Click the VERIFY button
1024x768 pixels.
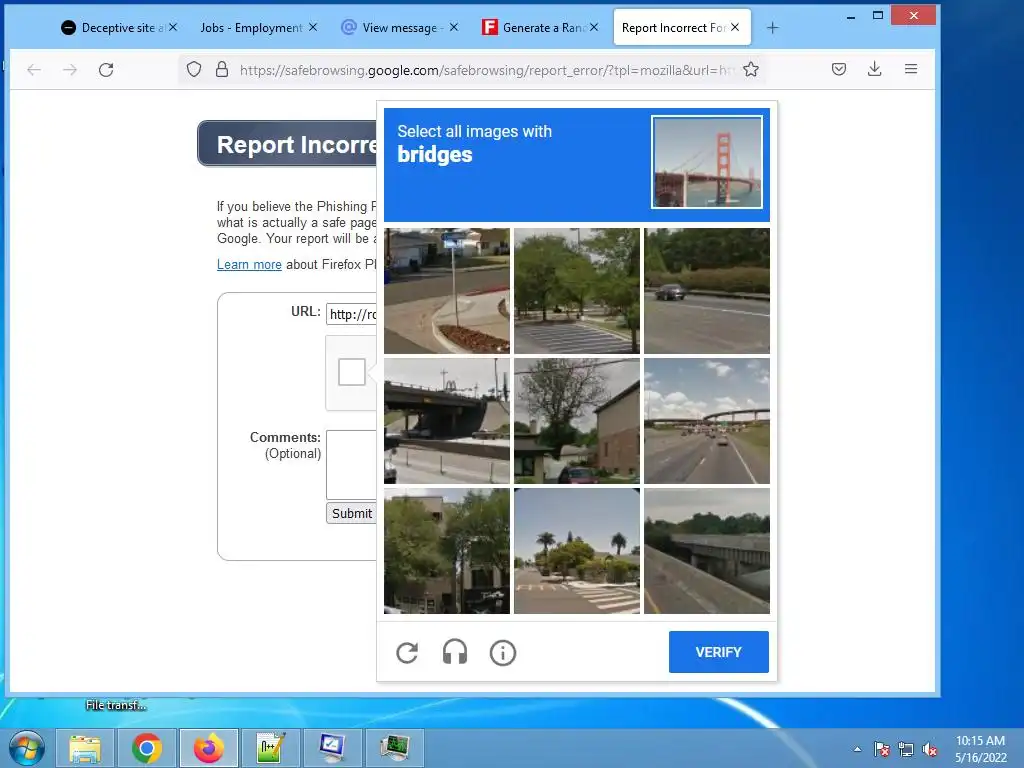pyautogui.click(x=718, y=652)
